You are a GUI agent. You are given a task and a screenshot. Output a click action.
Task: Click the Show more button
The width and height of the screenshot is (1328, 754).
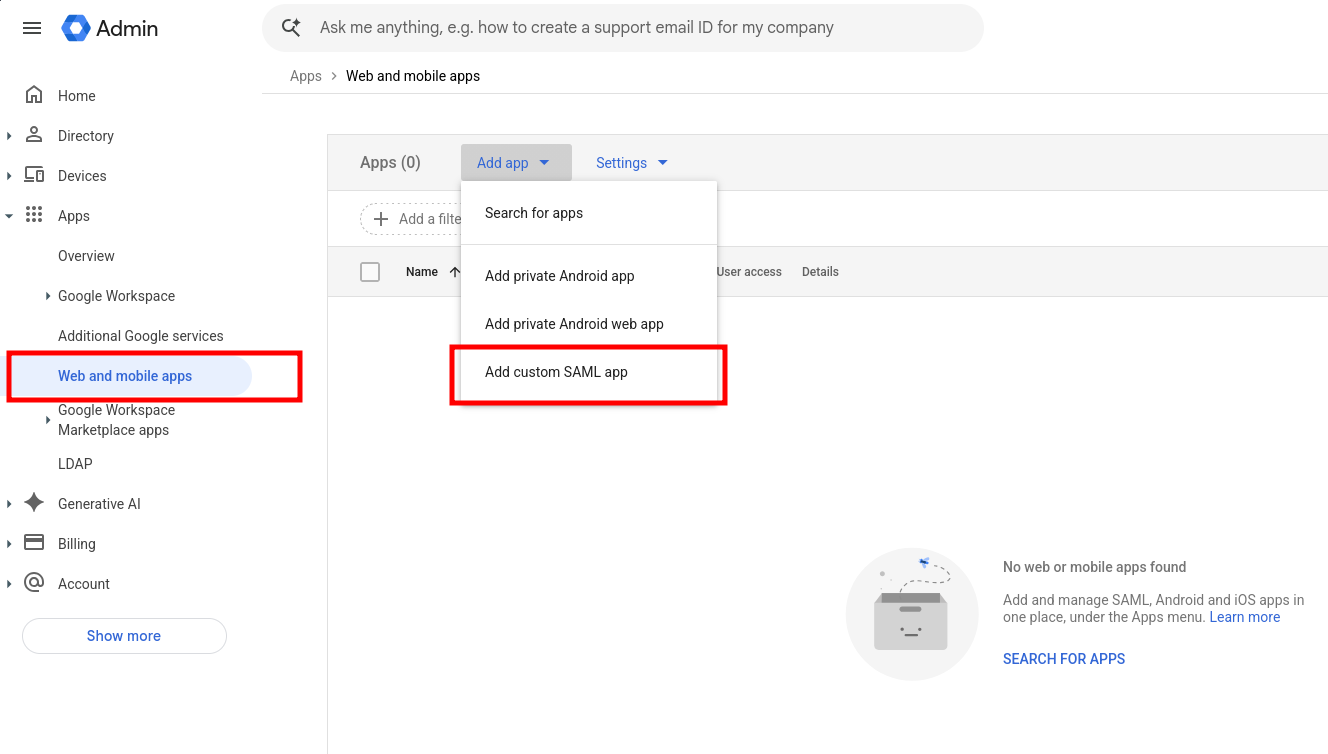point(124,636)
